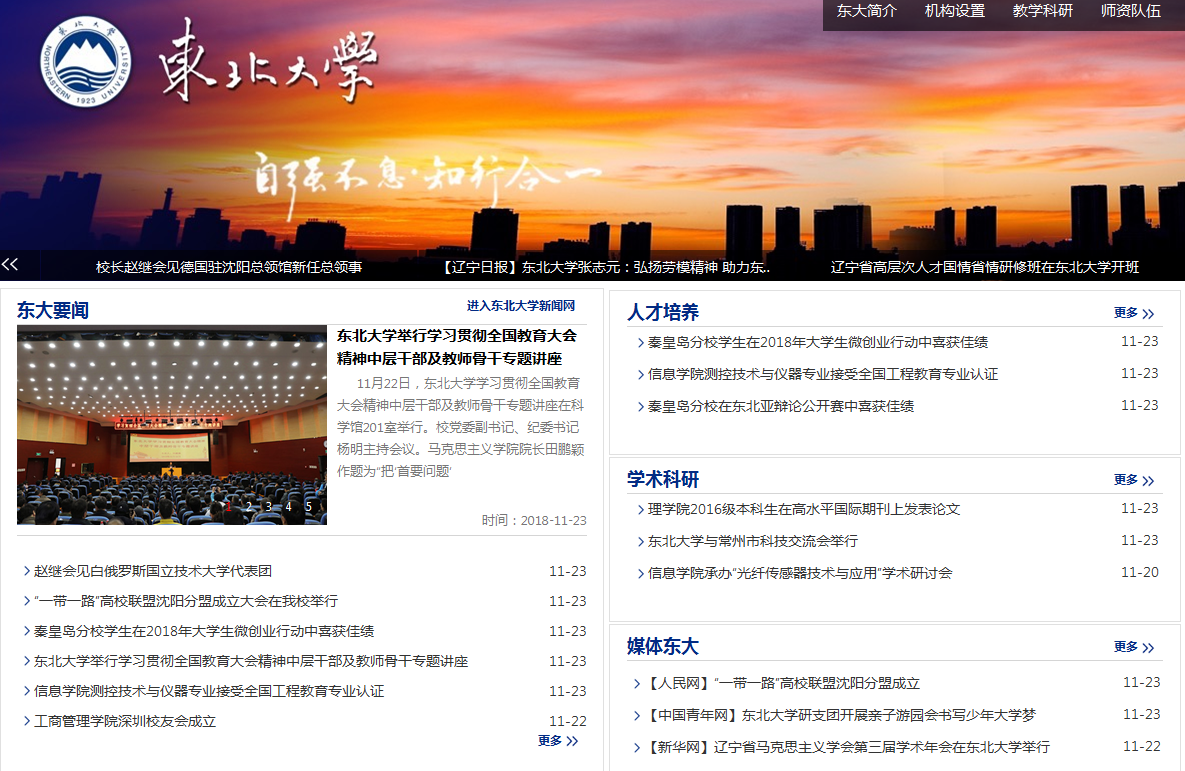Open 东大要闻 item 秦皇岛分校学生在2018年大学生微创业行动

pyautogui.click(x=204, y=631)
